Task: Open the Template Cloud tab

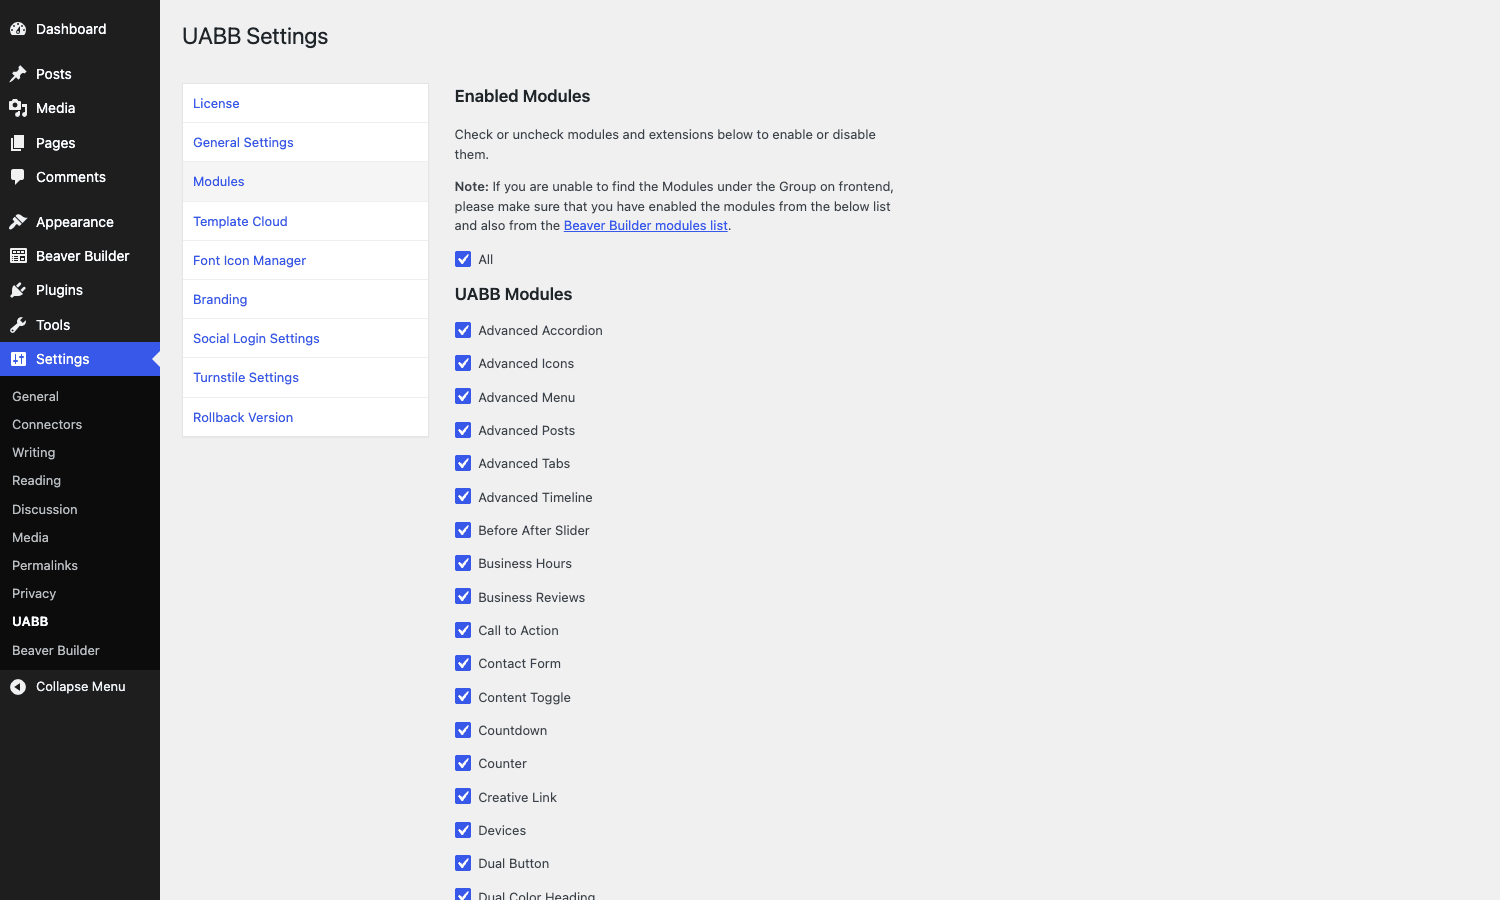Action: point(305,221)
